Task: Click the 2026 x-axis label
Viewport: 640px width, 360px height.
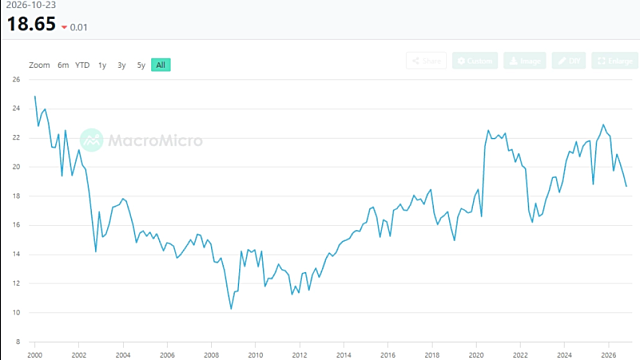Action: point(608,355)
